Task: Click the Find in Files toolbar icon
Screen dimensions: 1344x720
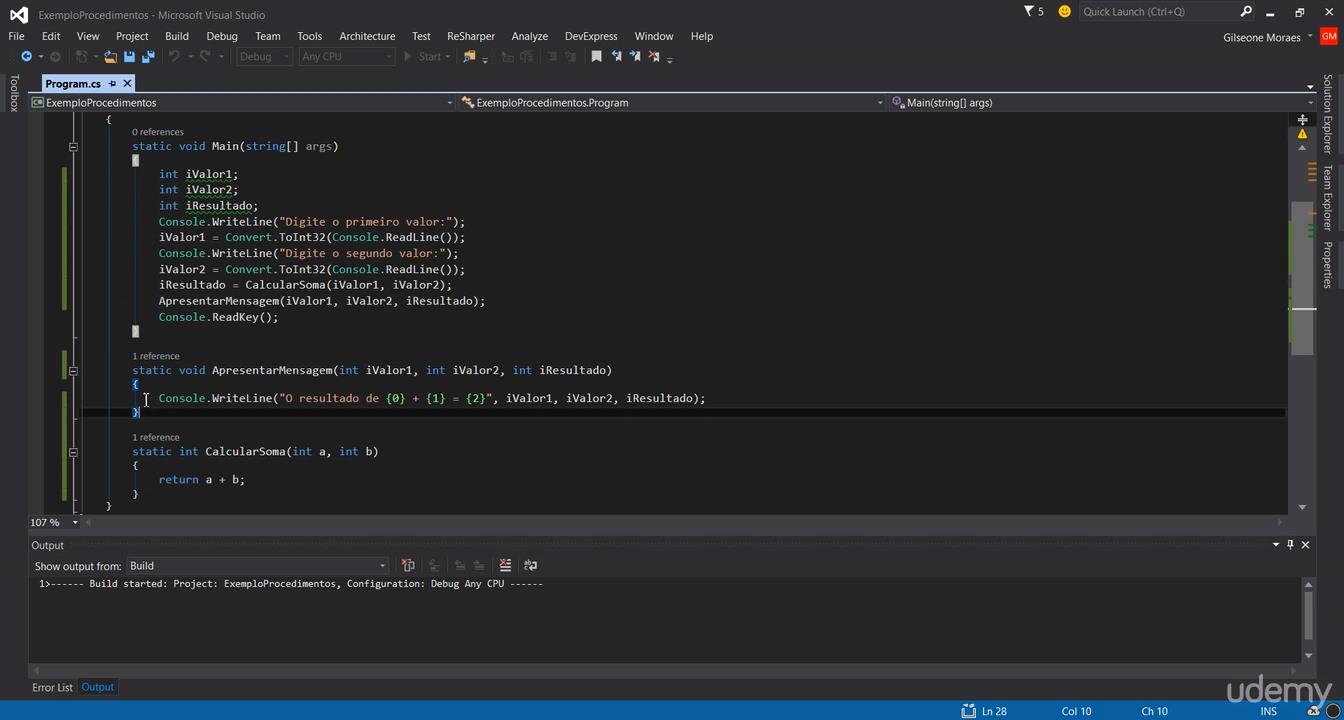Action: [x=469, y=57]
